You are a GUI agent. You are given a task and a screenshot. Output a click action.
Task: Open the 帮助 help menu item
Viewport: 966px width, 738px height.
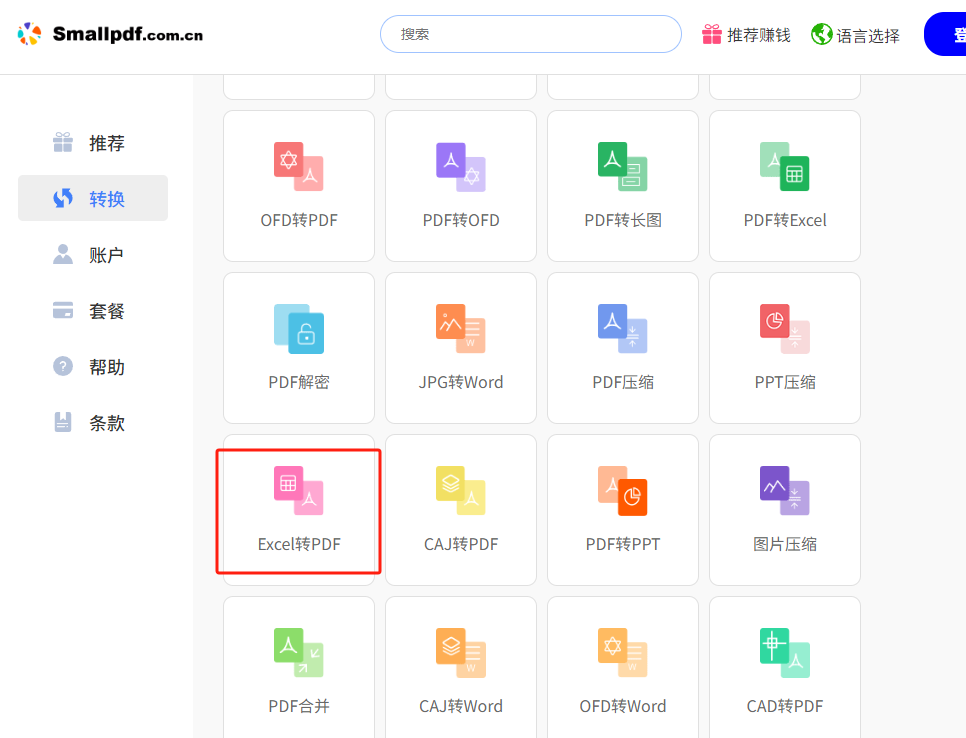click(x=93, y=367)
